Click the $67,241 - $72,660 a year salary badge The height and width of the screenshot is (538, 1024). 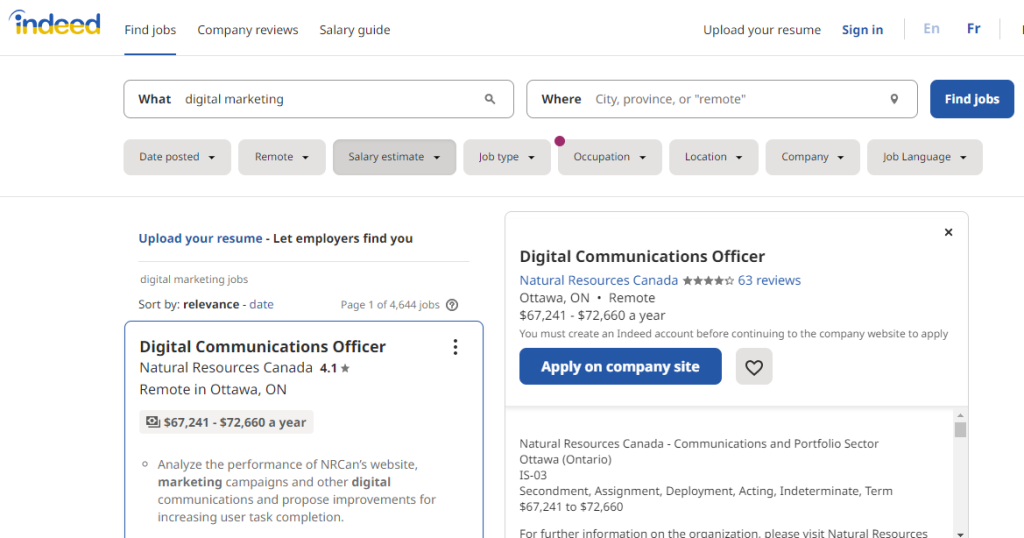click(x=227, y=422)
